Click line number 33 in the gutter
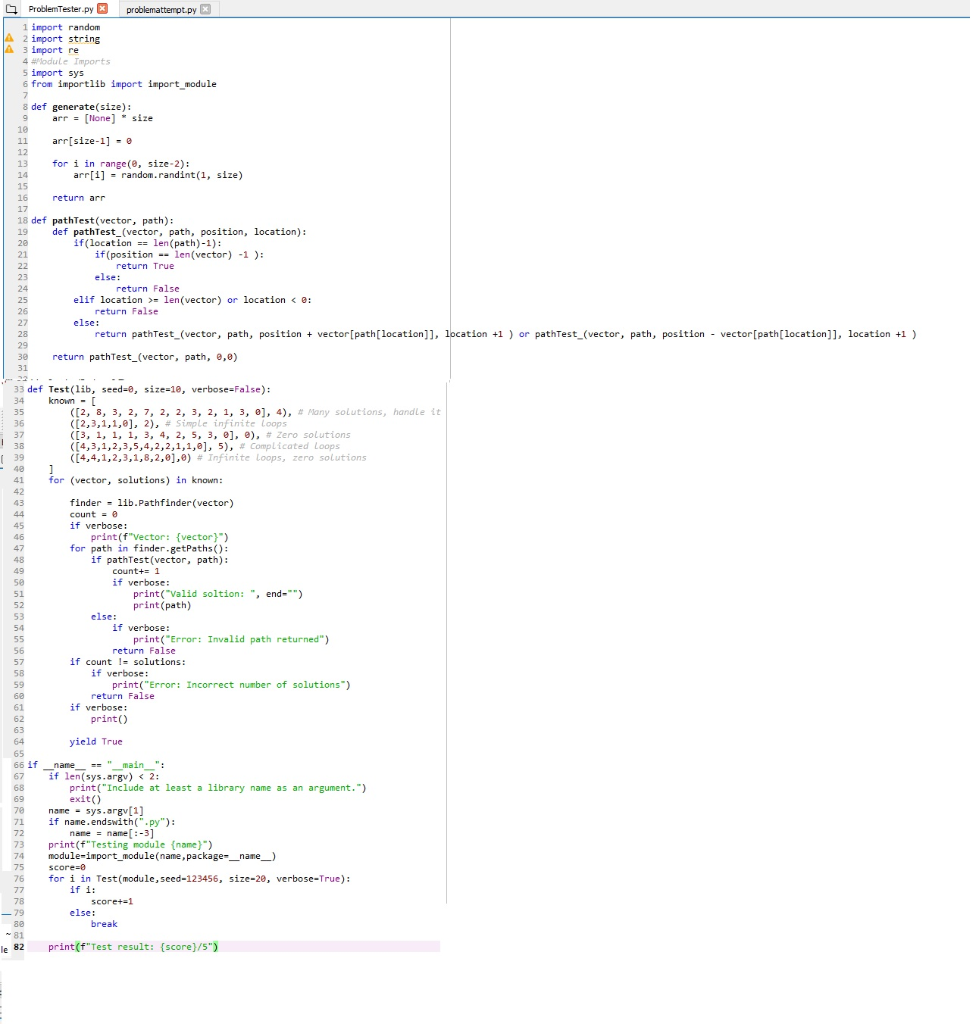This screenshot has height=1024, width=979. (x=19, y=389)
